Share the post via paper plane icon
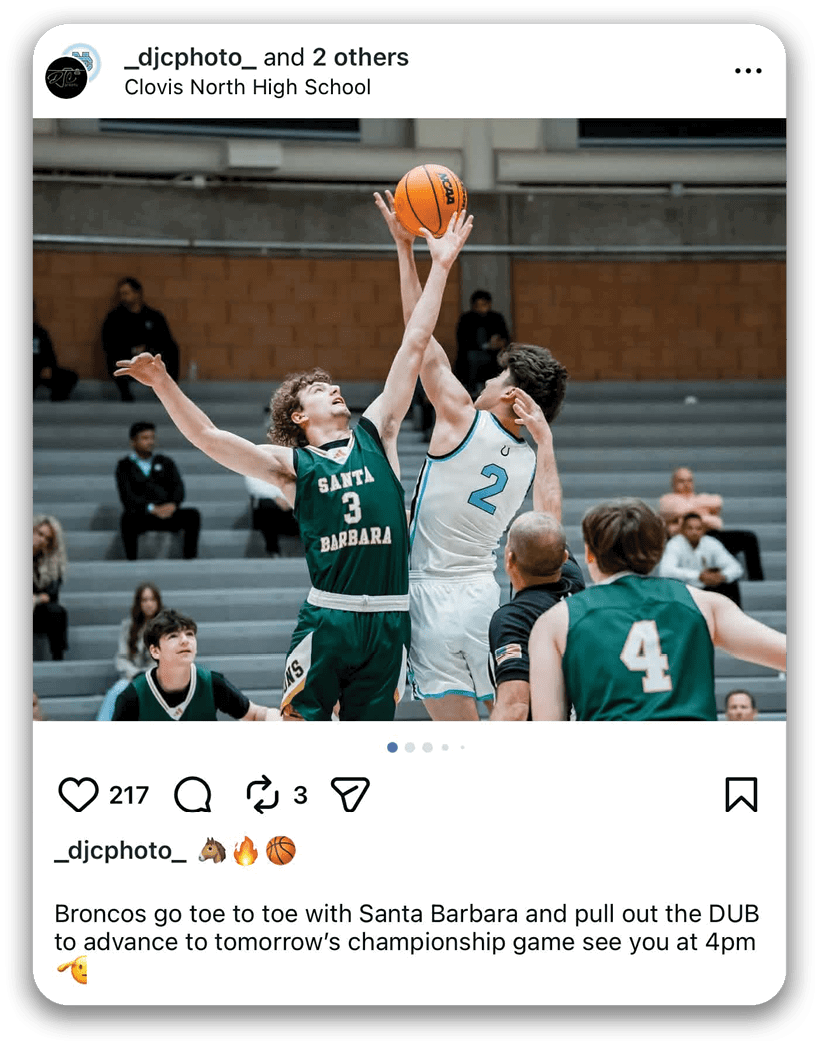 click(350, 794)
